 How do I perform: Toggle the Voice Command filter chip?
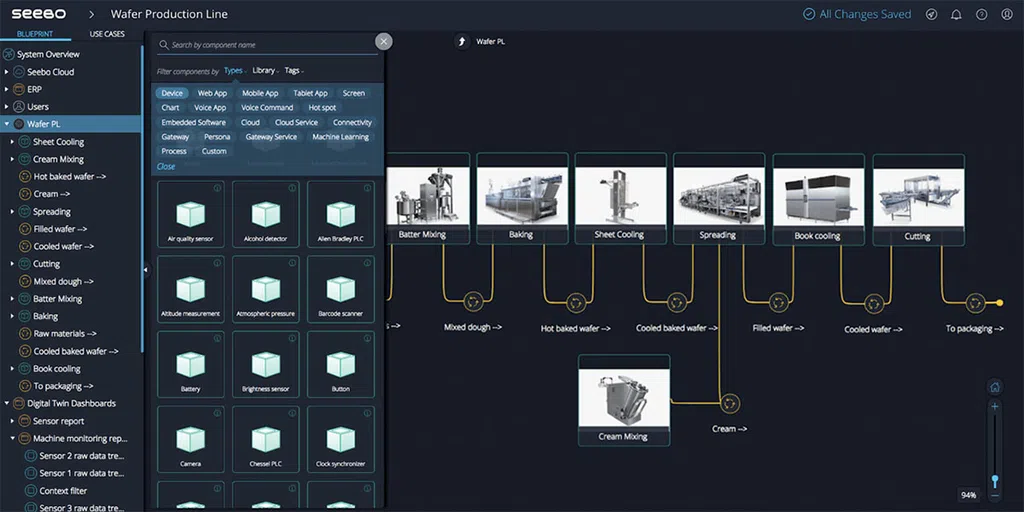click(267, 108)
